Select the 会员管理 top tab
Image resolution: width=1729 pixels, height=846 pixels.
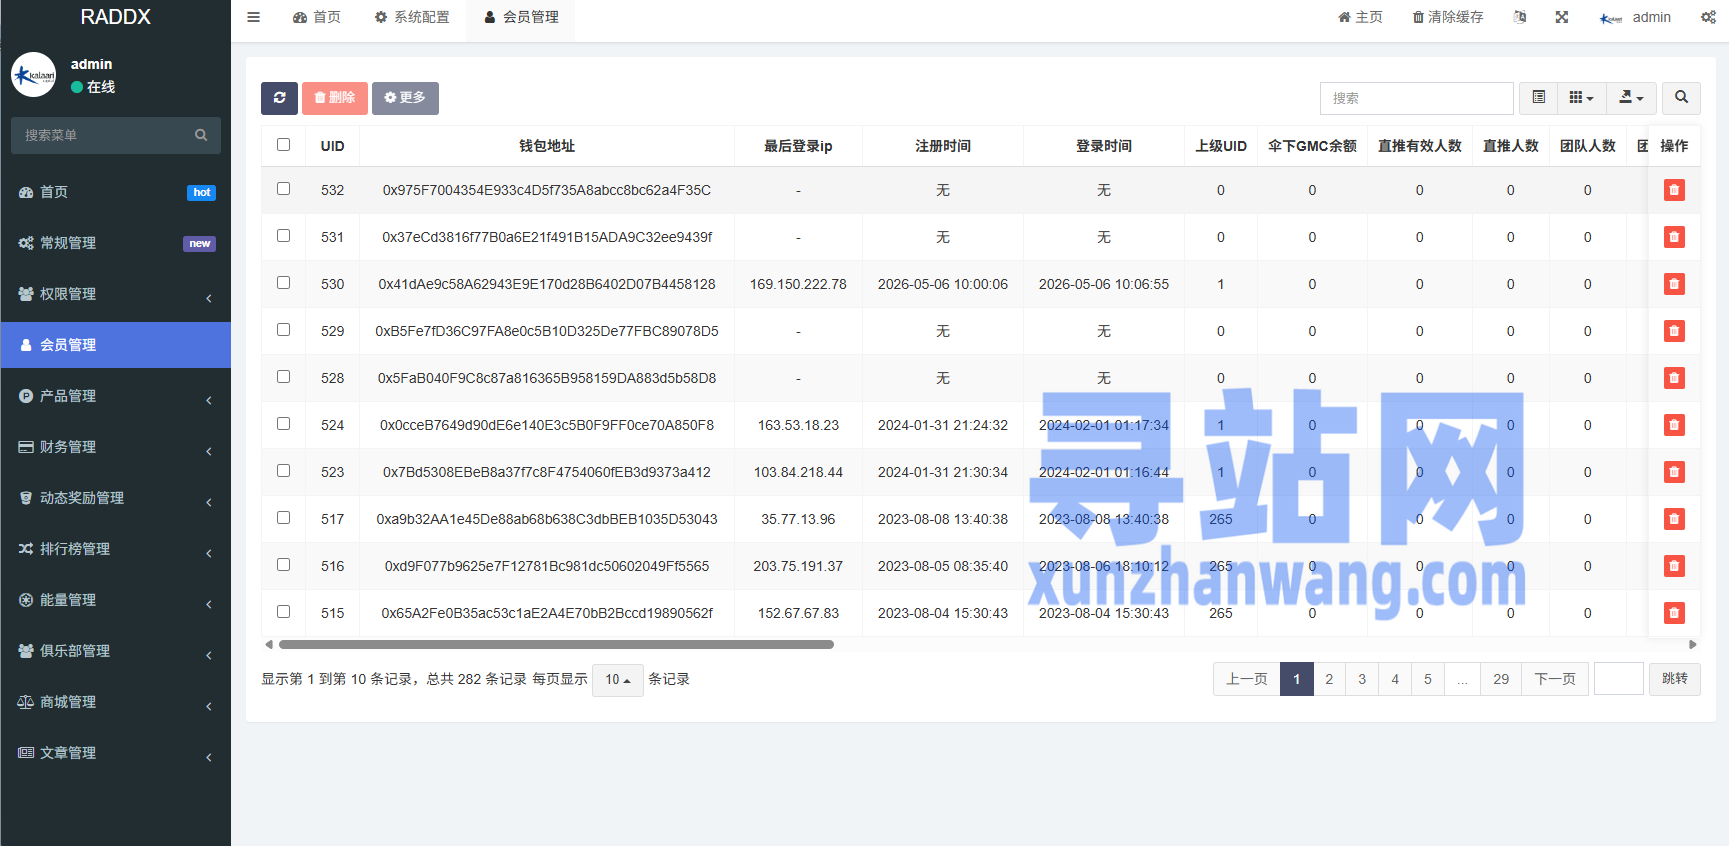pos(521,17)
